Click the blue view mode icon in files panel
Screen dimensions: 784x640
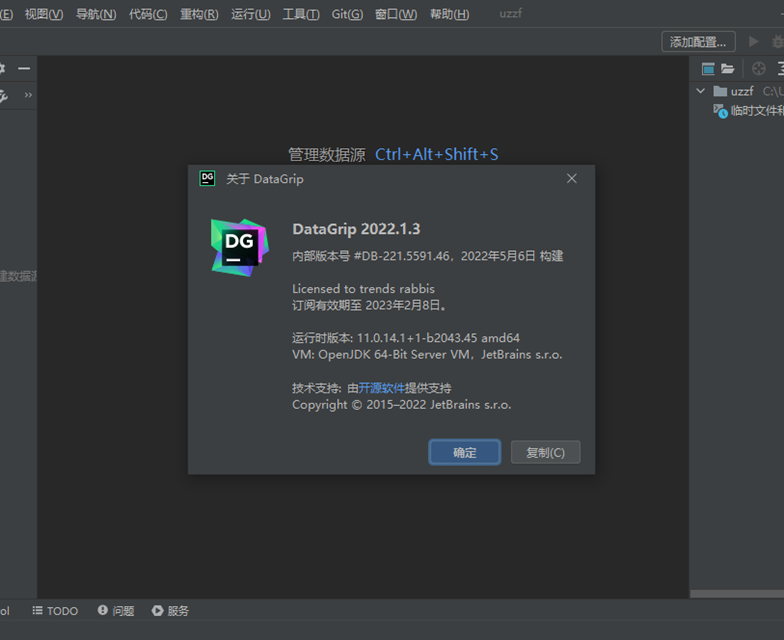(x=708, y=68)
